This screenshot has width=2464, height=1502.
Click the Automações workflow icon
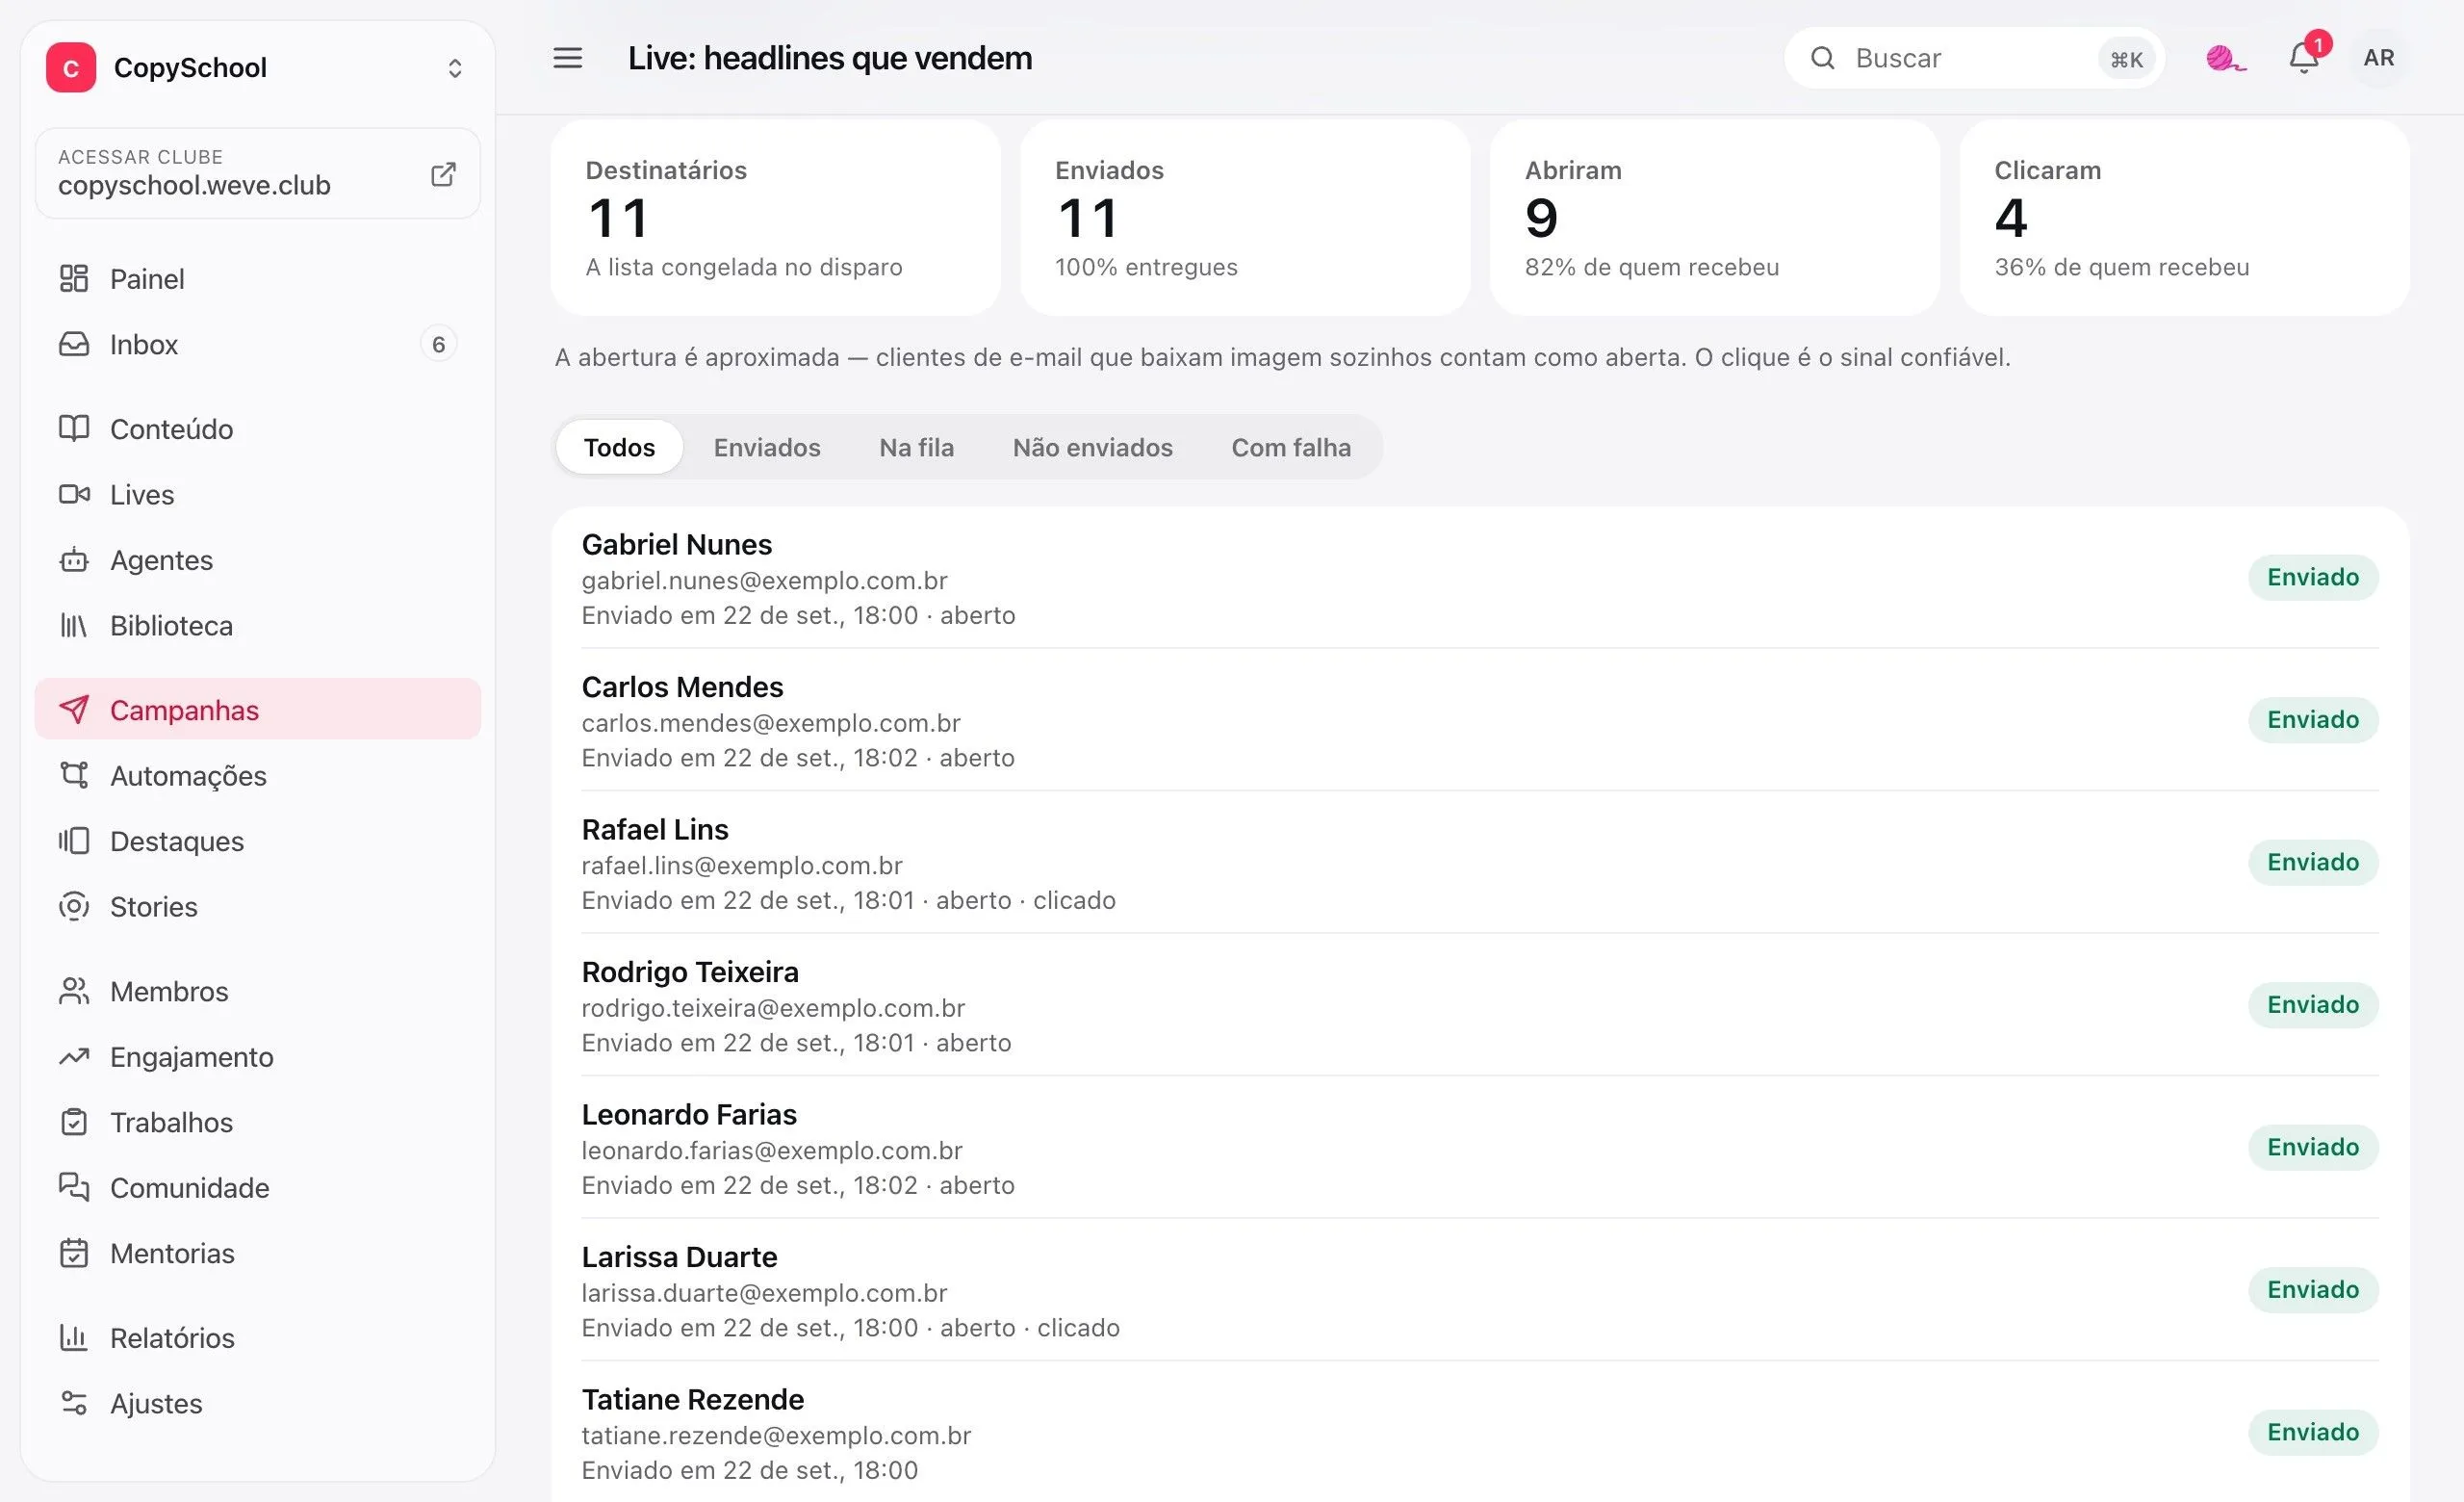point(74,775)
